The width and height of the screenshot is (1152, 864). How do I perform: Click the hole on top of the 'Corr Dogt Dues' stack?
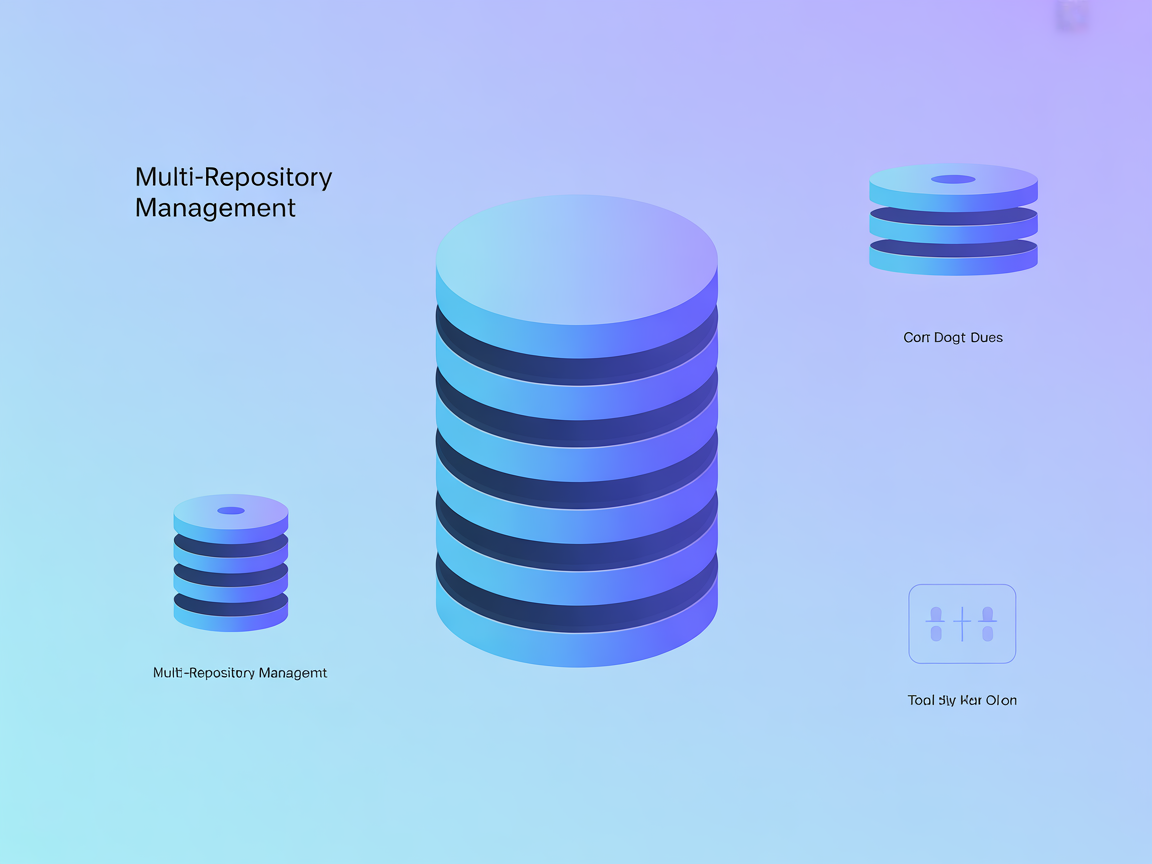coord(952,179)
